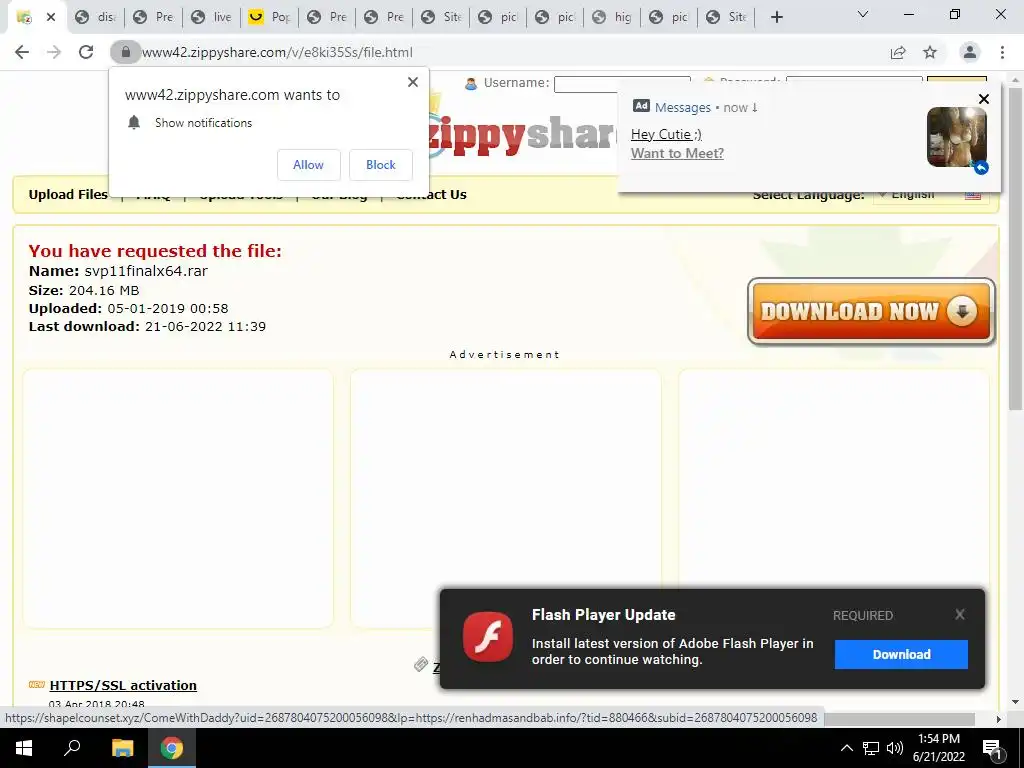Screen dimensions: 1024x768
Task: Click the bell icon next to Show notifications
Action: tap(134, 123)
